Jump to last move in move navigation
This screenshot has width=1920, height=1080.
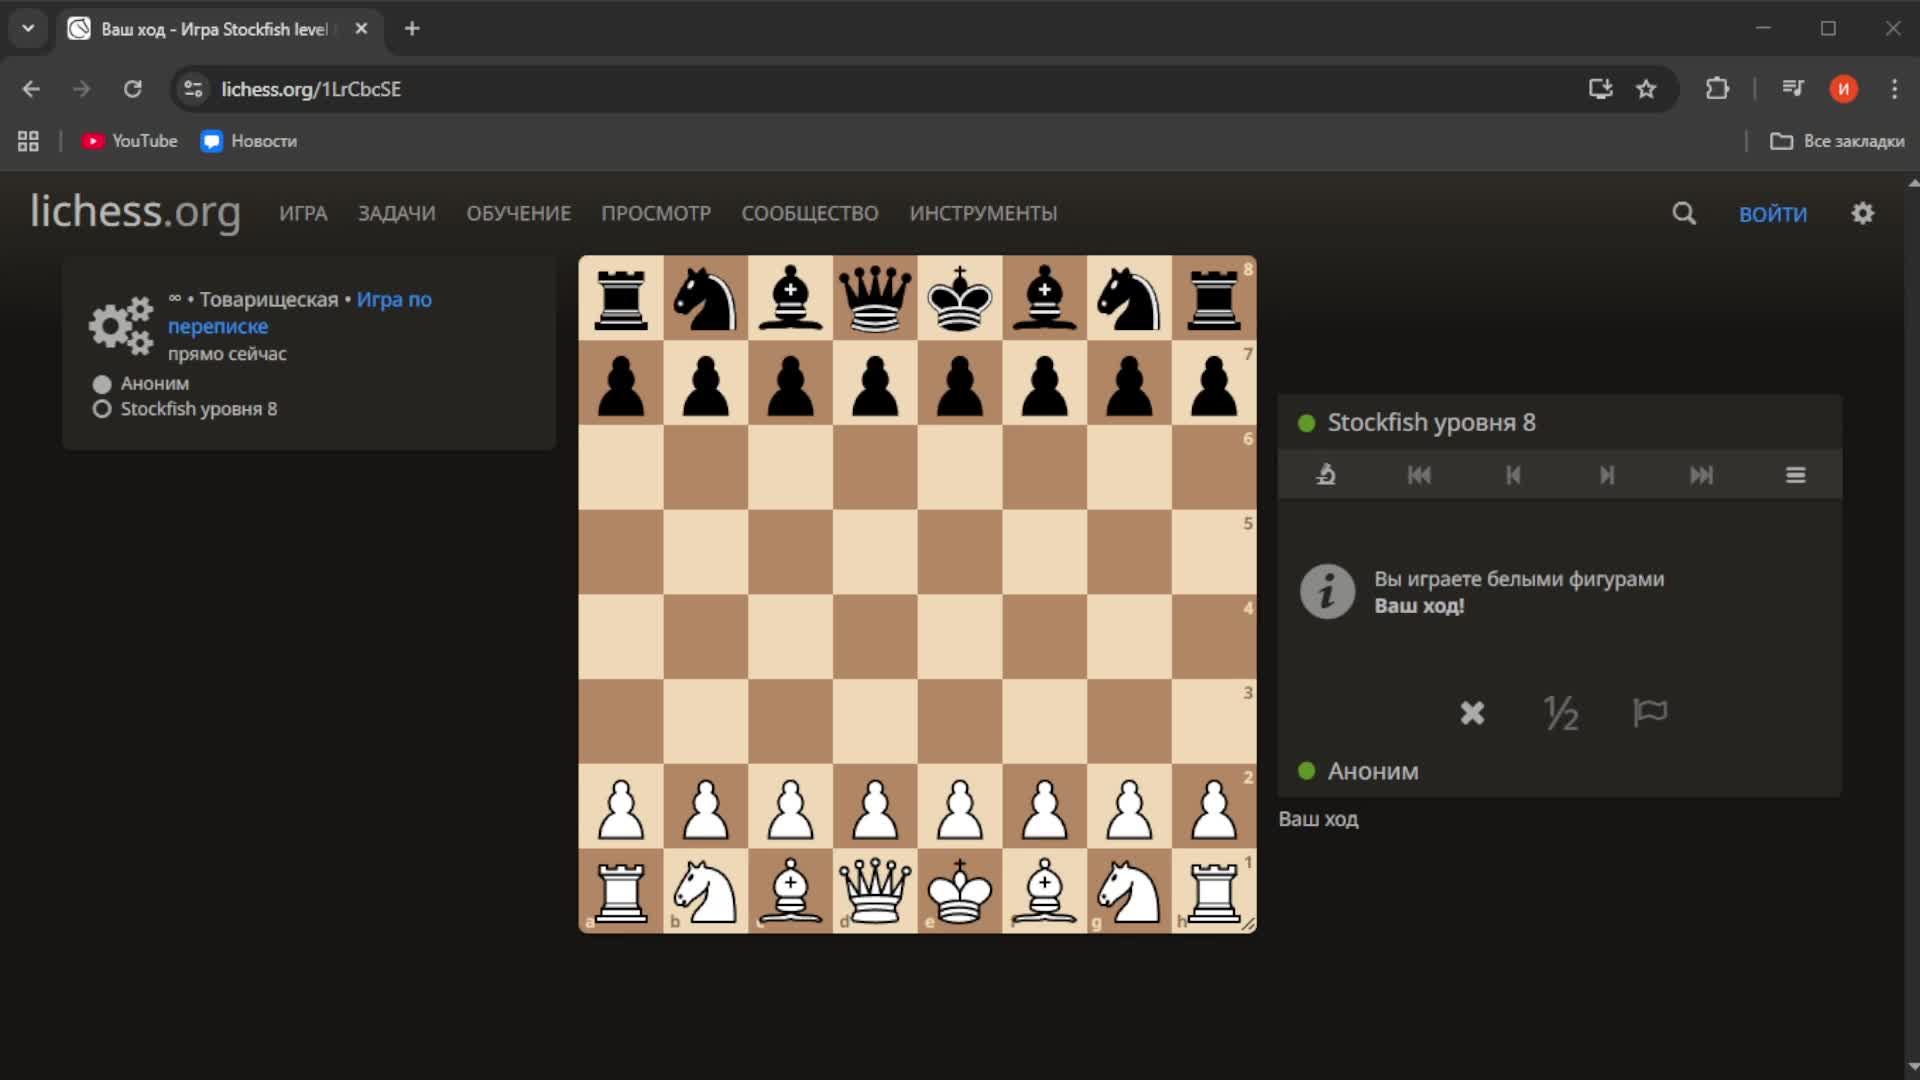pos(1701,475)
